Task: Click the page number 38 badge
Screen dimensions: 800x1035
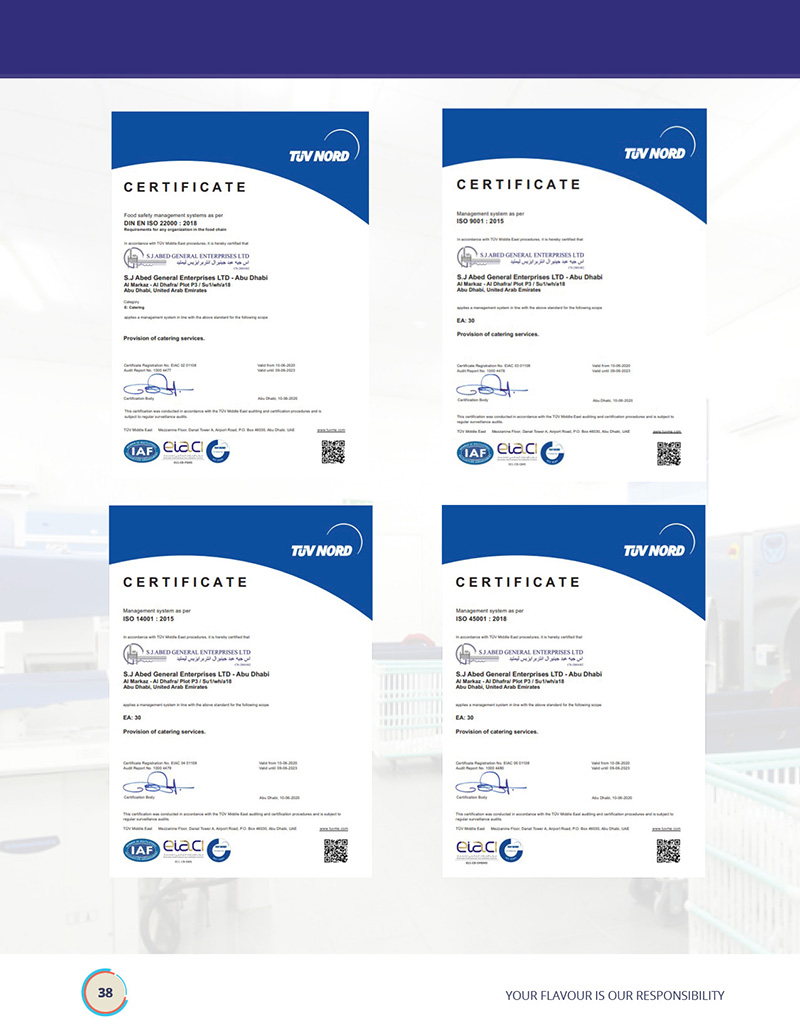Action: 105,992
